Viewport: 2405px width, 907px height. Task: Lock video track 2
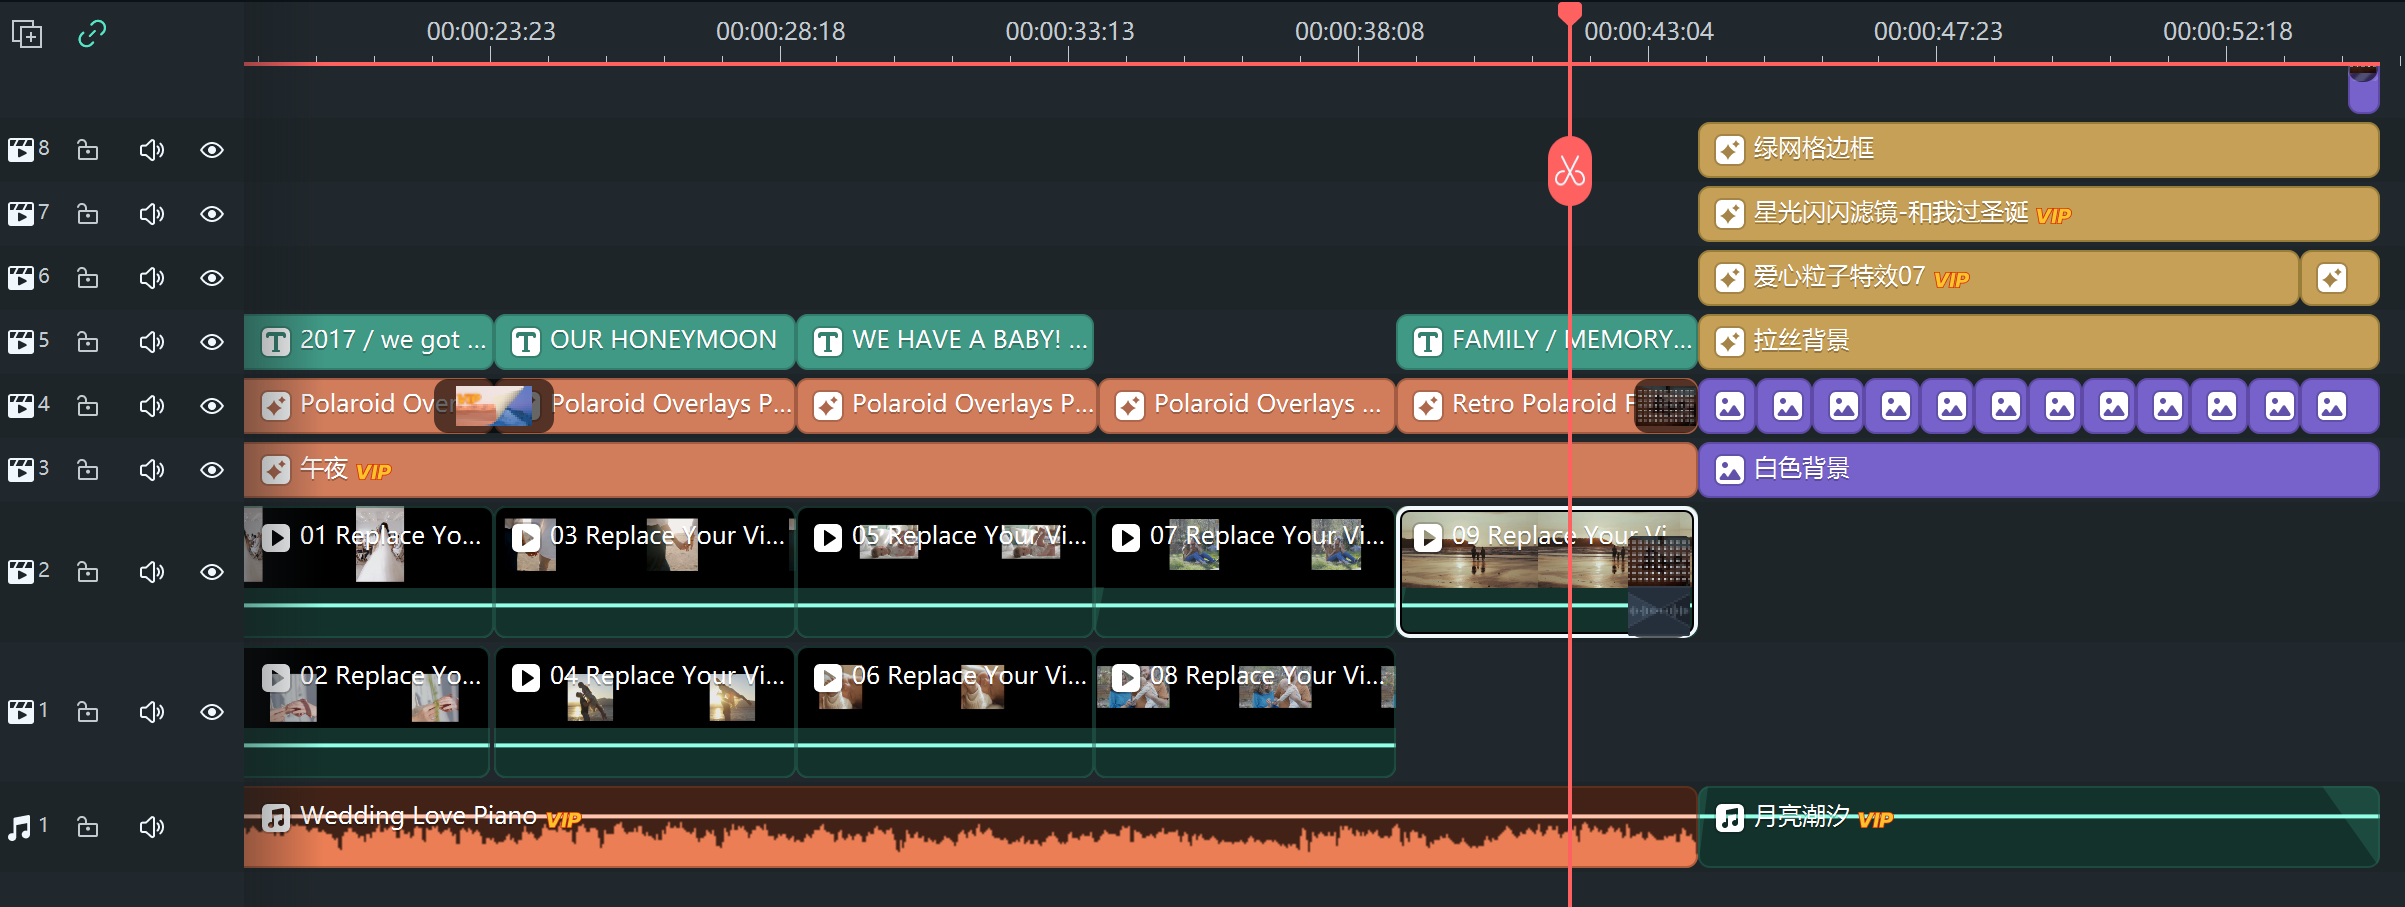[x=88, y=572]
